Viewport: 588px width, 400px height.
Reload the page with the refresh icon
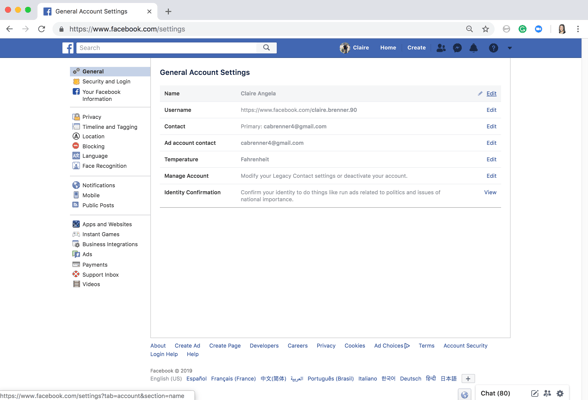[42, 29]
